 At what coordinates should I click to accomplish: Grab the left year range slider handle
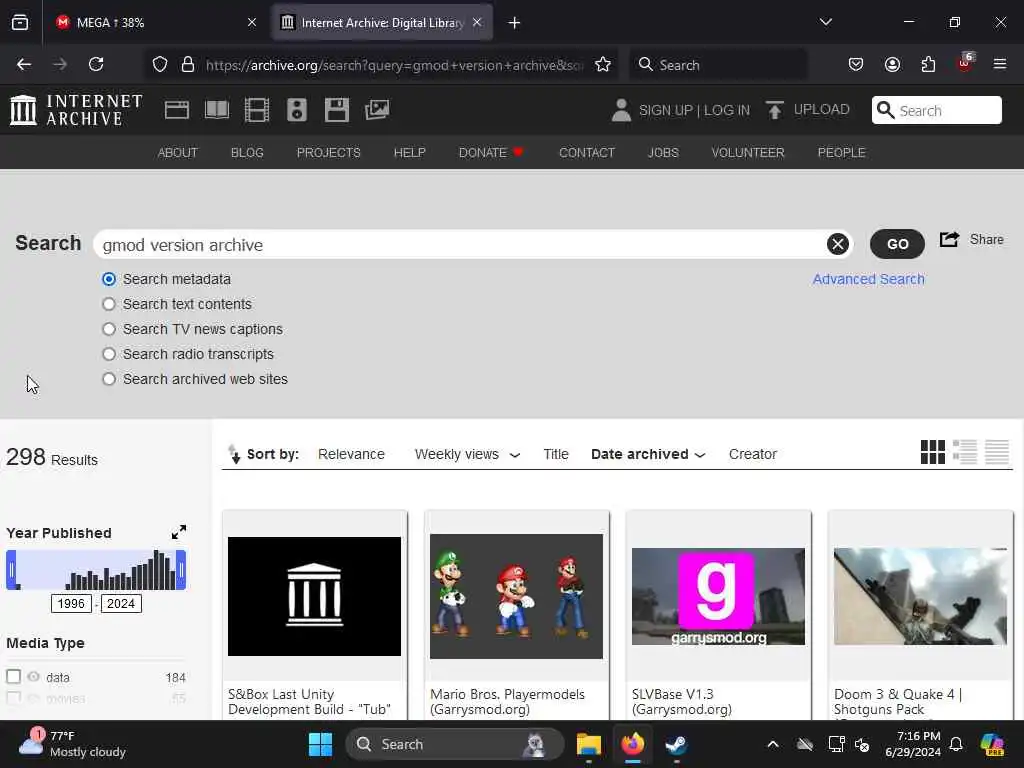pyautogui.click(x=11, y=569)
